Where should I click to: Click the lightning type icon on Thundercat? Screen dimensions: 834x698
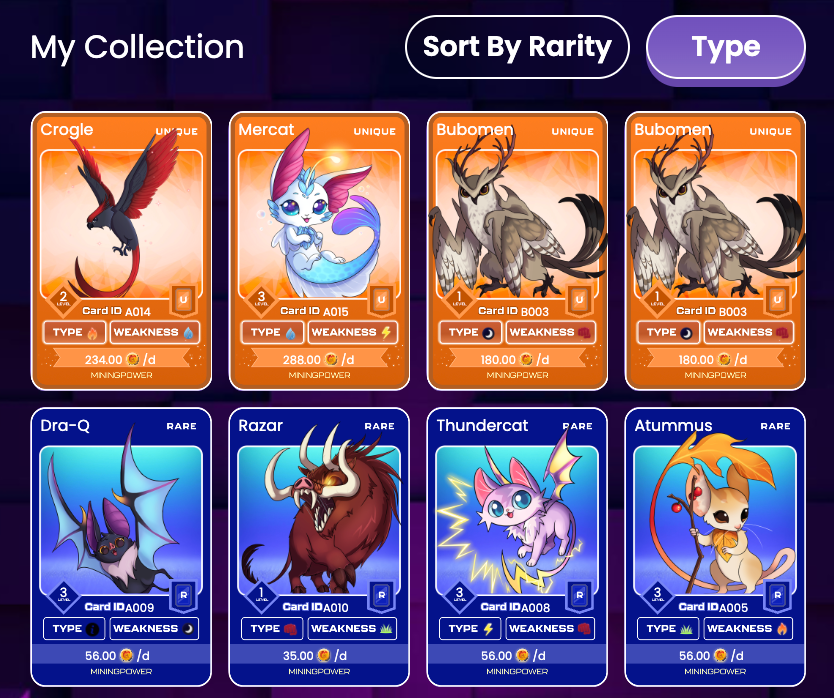488,629
